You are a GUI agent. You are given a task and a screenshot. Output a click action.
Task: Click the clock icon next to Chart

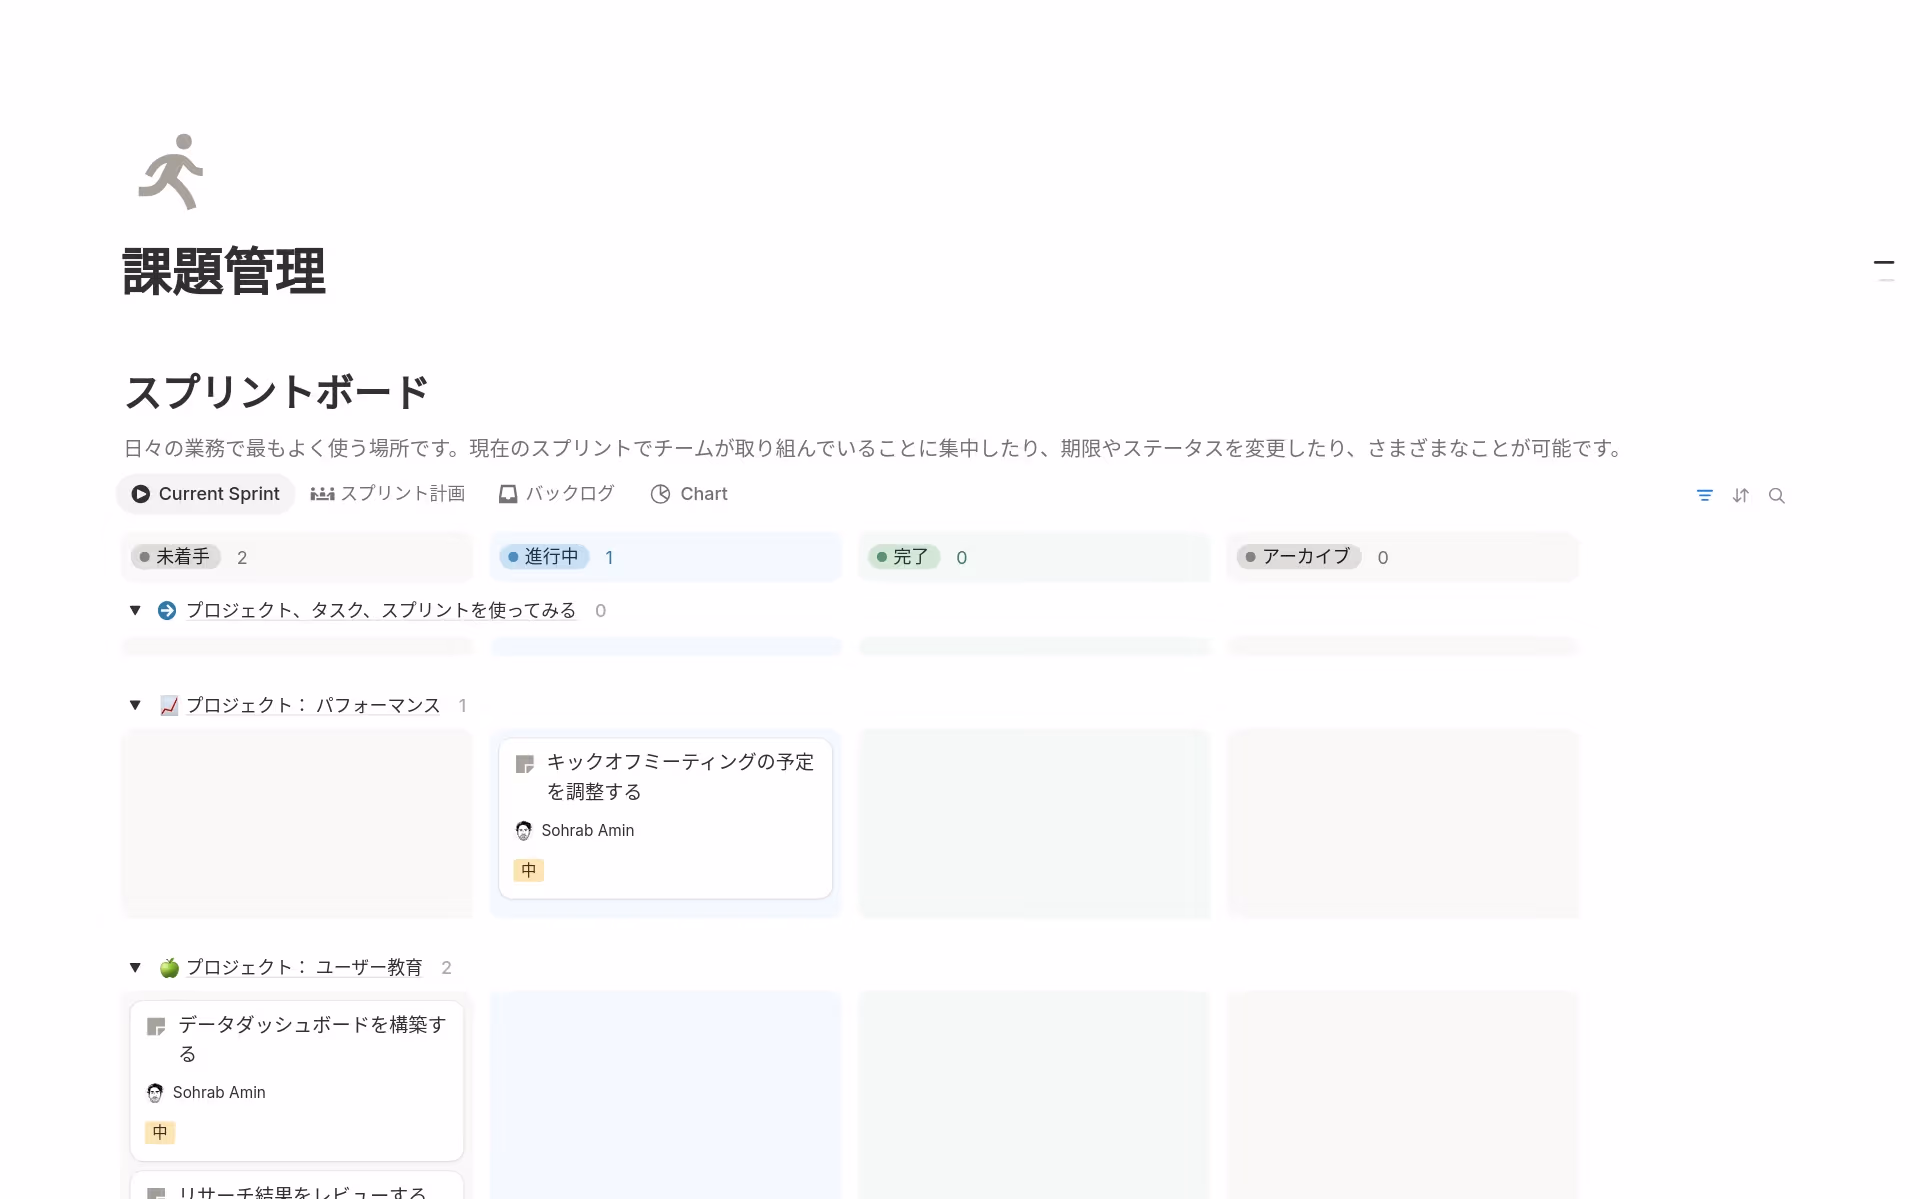[661, 494]
